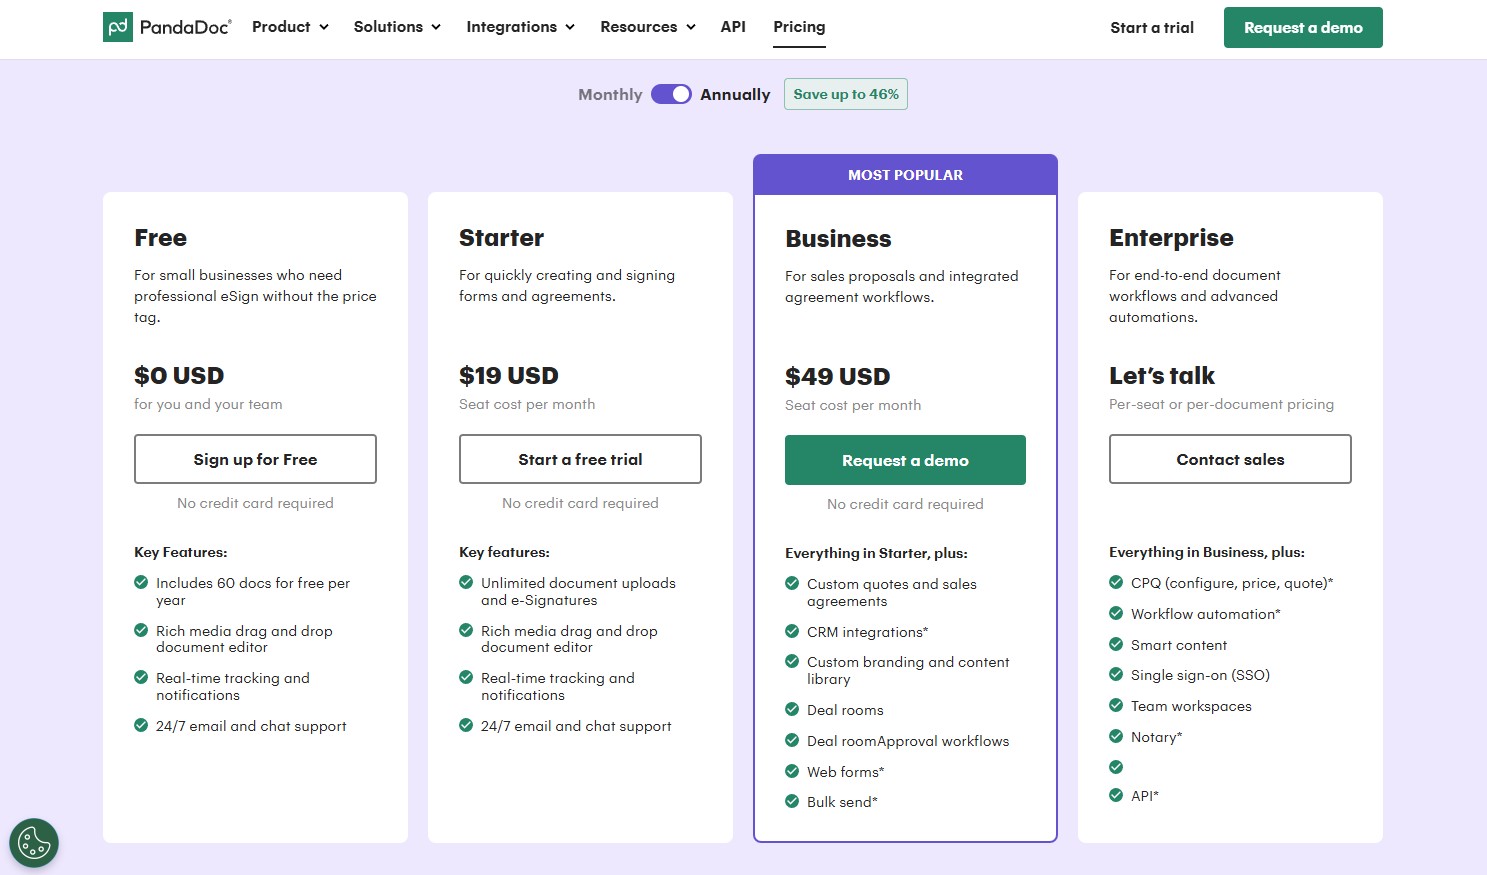Click checkmark icon beside Single sign-on (SSO)
Image resolution: width=1487 pixels, height=875 pixels.
tap(1116, 674)
